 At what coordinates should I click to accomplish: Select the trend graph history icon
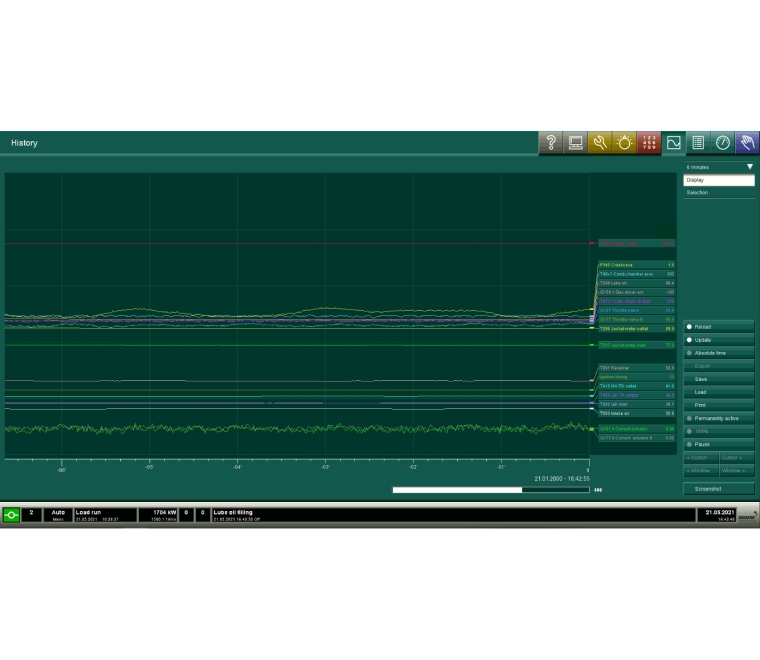click(x=674, y=143)
